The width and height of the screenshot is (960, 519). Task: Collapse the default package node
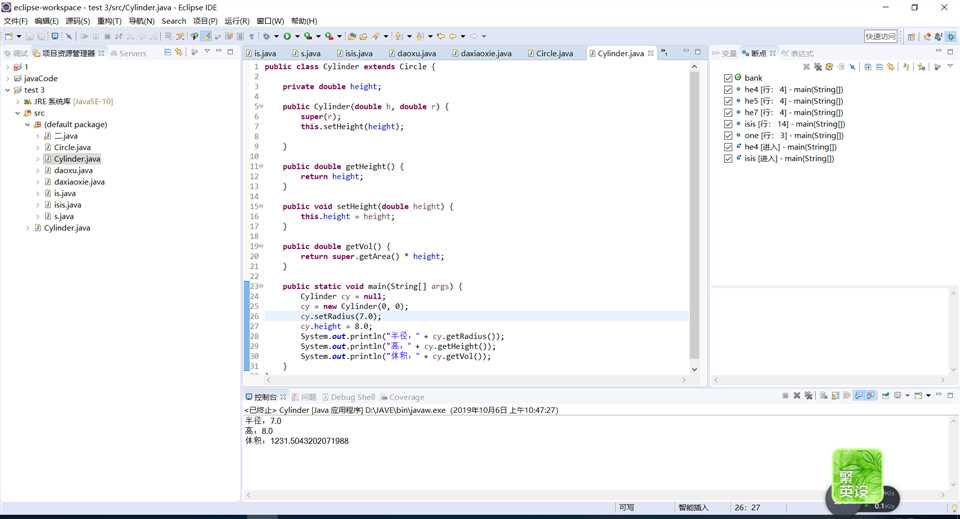click(x=28, y=124)
